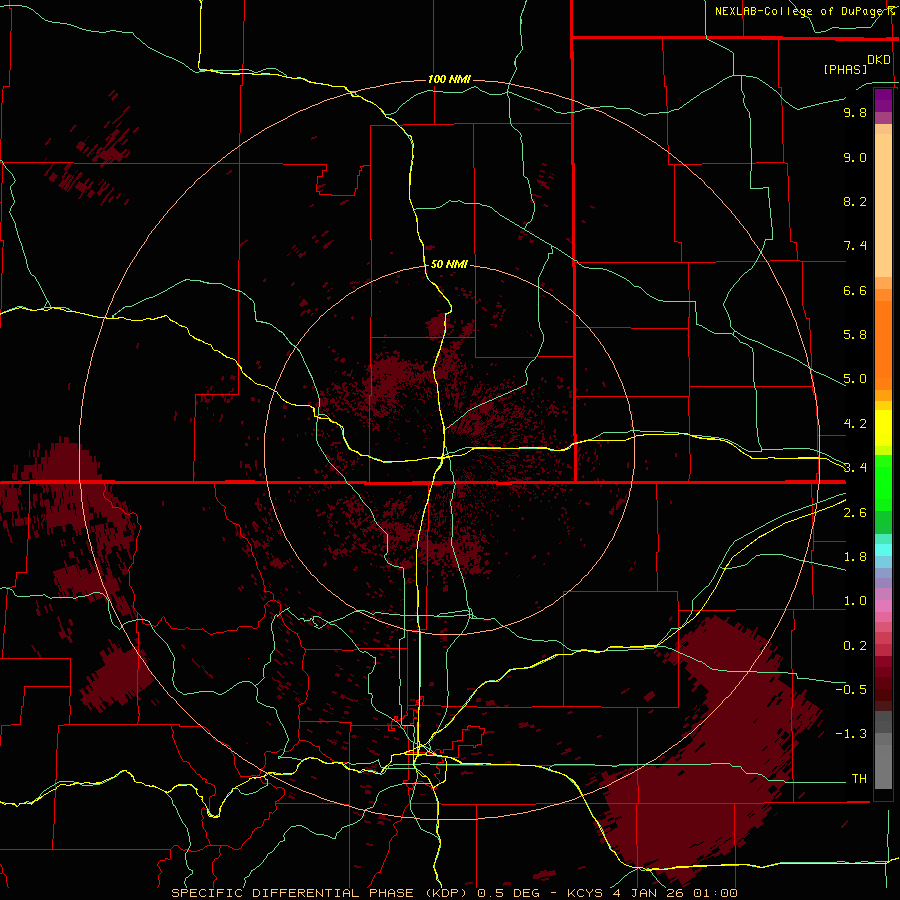Pick the yellow segment of the color bar
Viewport: 900px width, 900px height.
(883, 428)
